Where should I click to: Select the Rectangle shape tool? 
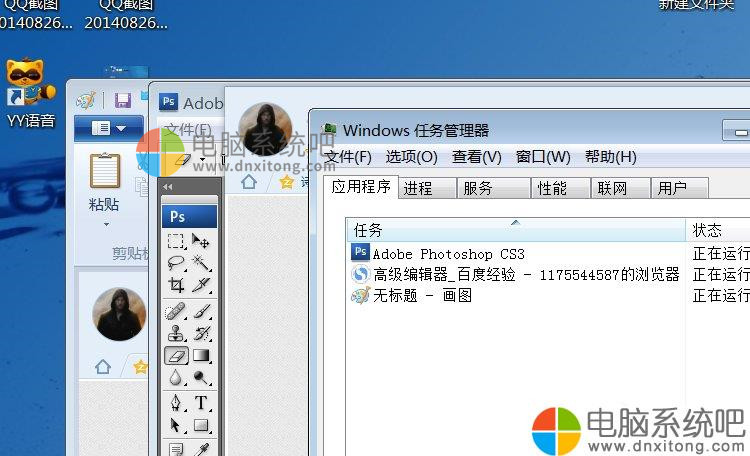pyautogui.click(x=200, y=425)
